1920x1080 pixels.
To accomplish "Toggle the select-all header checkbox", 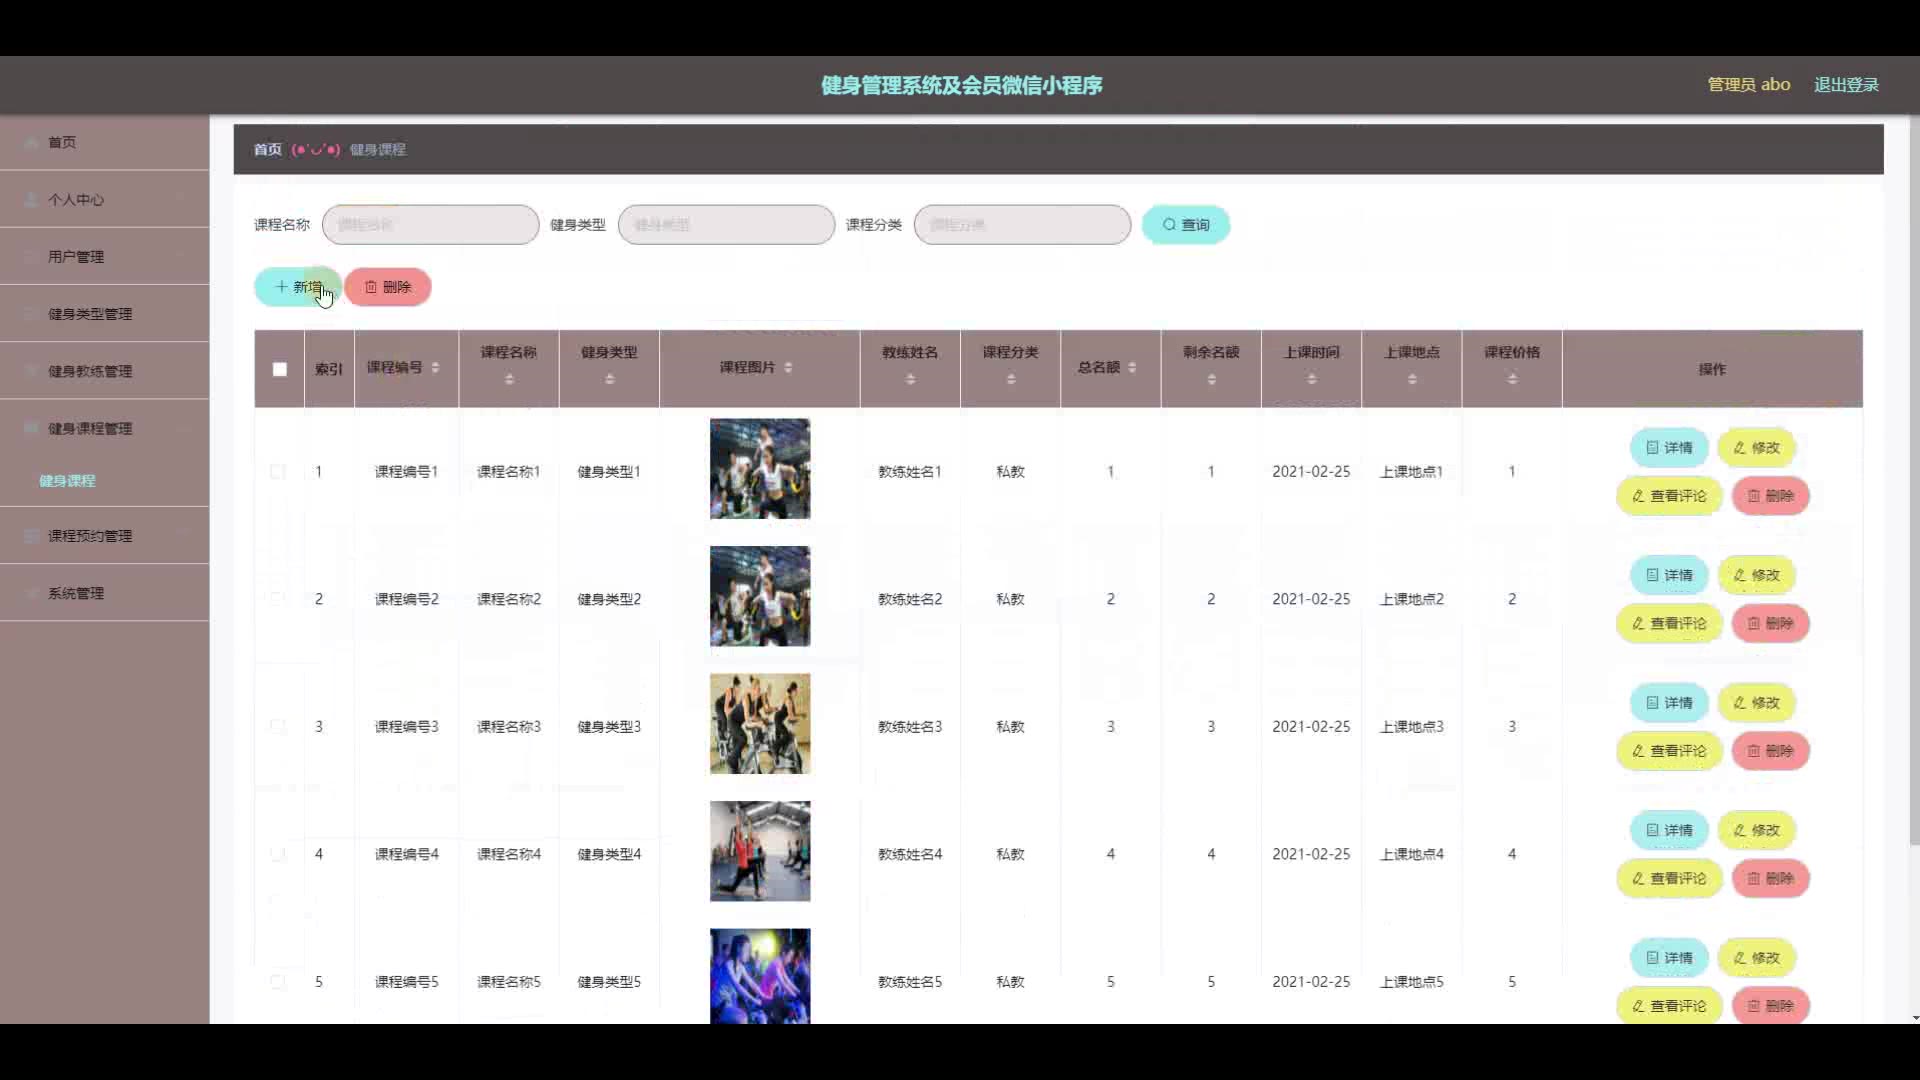I will click(280, 369).
